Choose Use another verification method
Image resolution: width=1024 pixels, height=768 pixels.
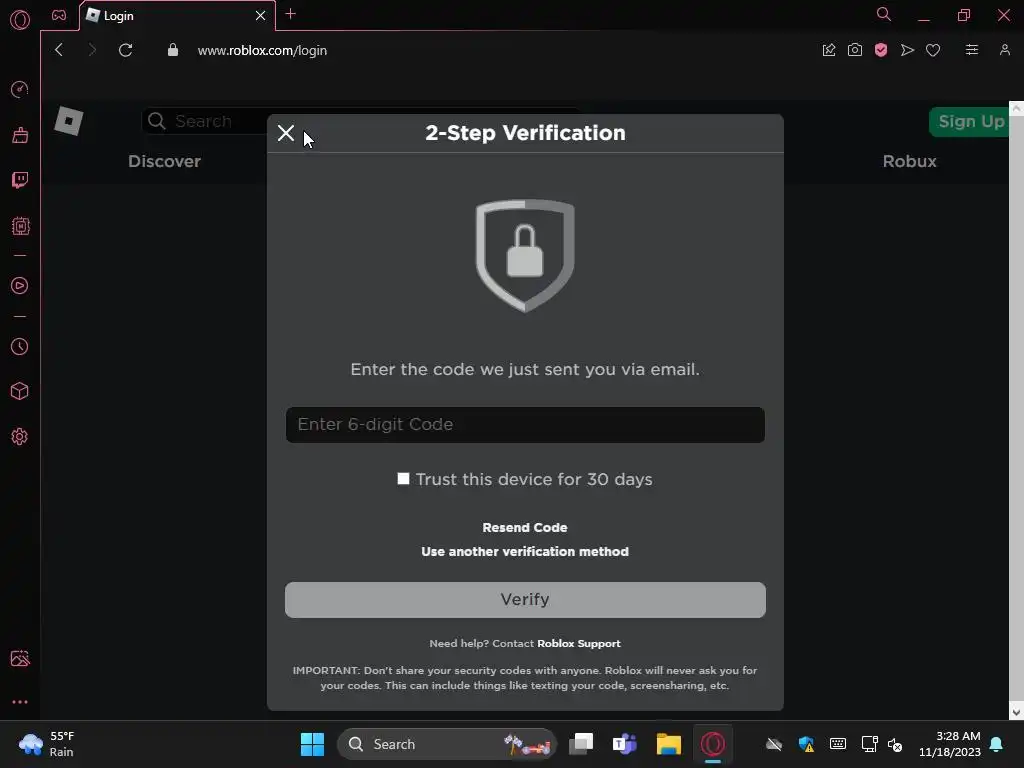pyautogui.click(x=524, y=552)
